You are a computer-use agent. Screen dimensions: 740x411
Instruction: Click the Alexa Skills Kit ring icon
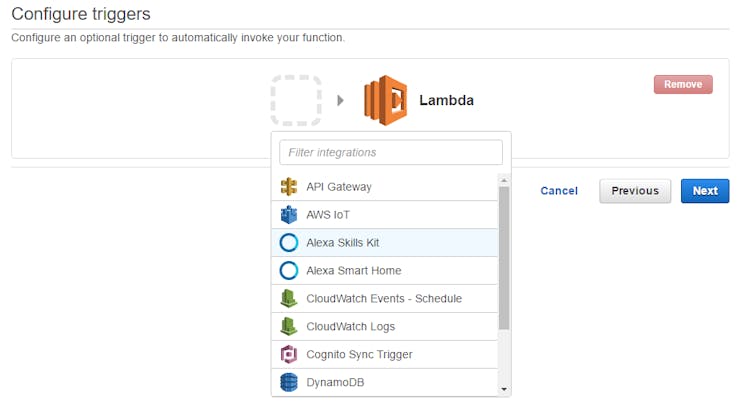[289, 243]
